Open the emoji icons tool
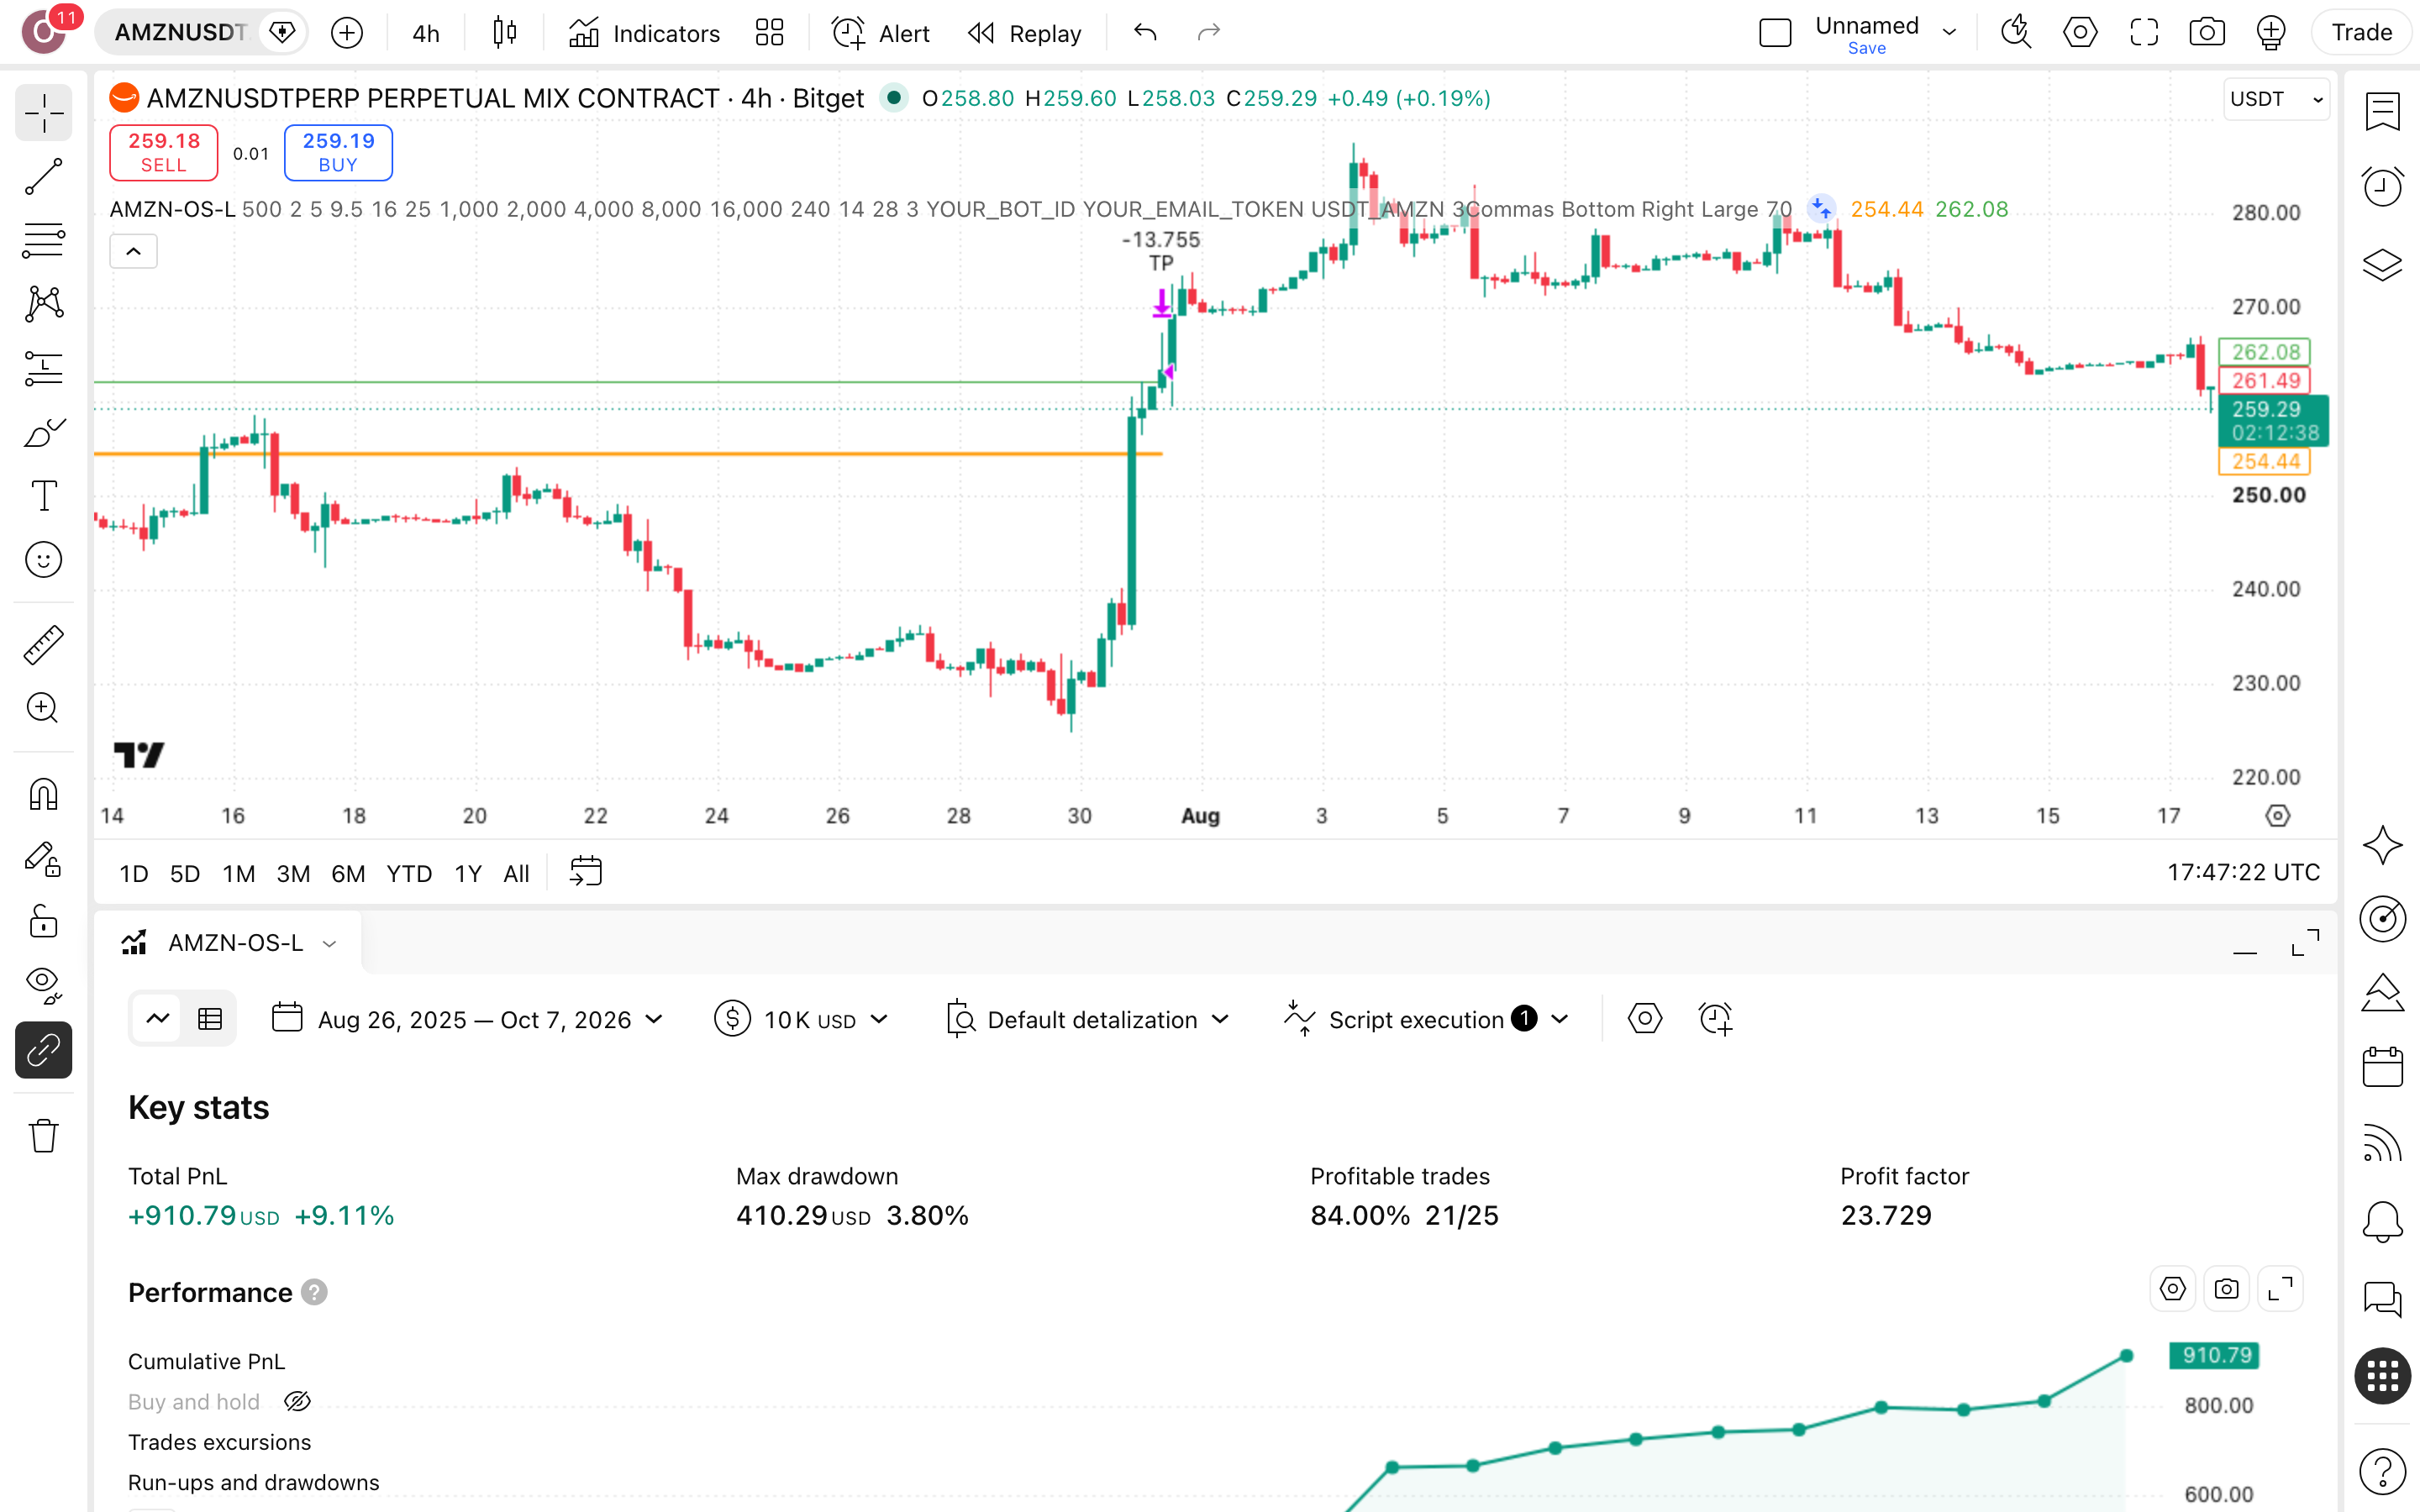The image size is (2420, 1512). point(43,560)
